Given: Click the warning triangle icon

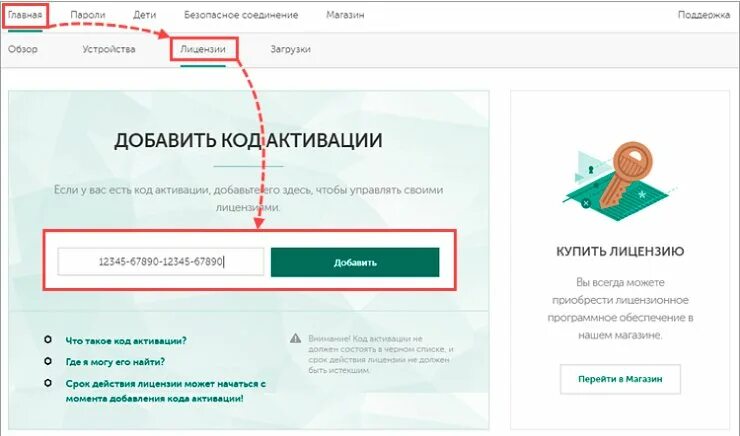Looking at the screenshot, I should (x=295, y=338).
